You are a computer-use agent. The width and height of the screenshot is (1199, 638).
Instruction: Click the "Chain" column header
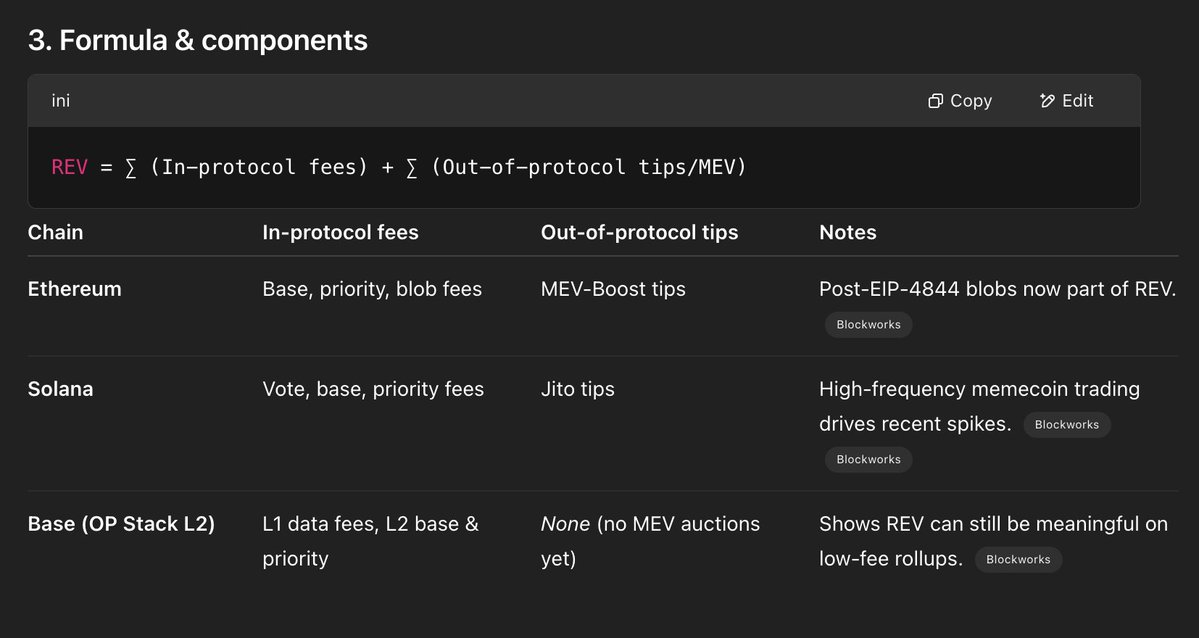(x=55, y=233)
